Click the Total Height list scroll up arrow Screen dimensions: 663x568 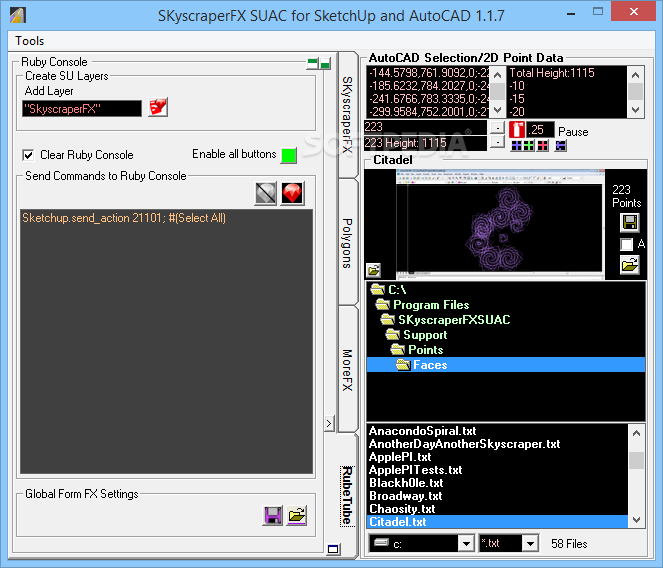[635, 75]
